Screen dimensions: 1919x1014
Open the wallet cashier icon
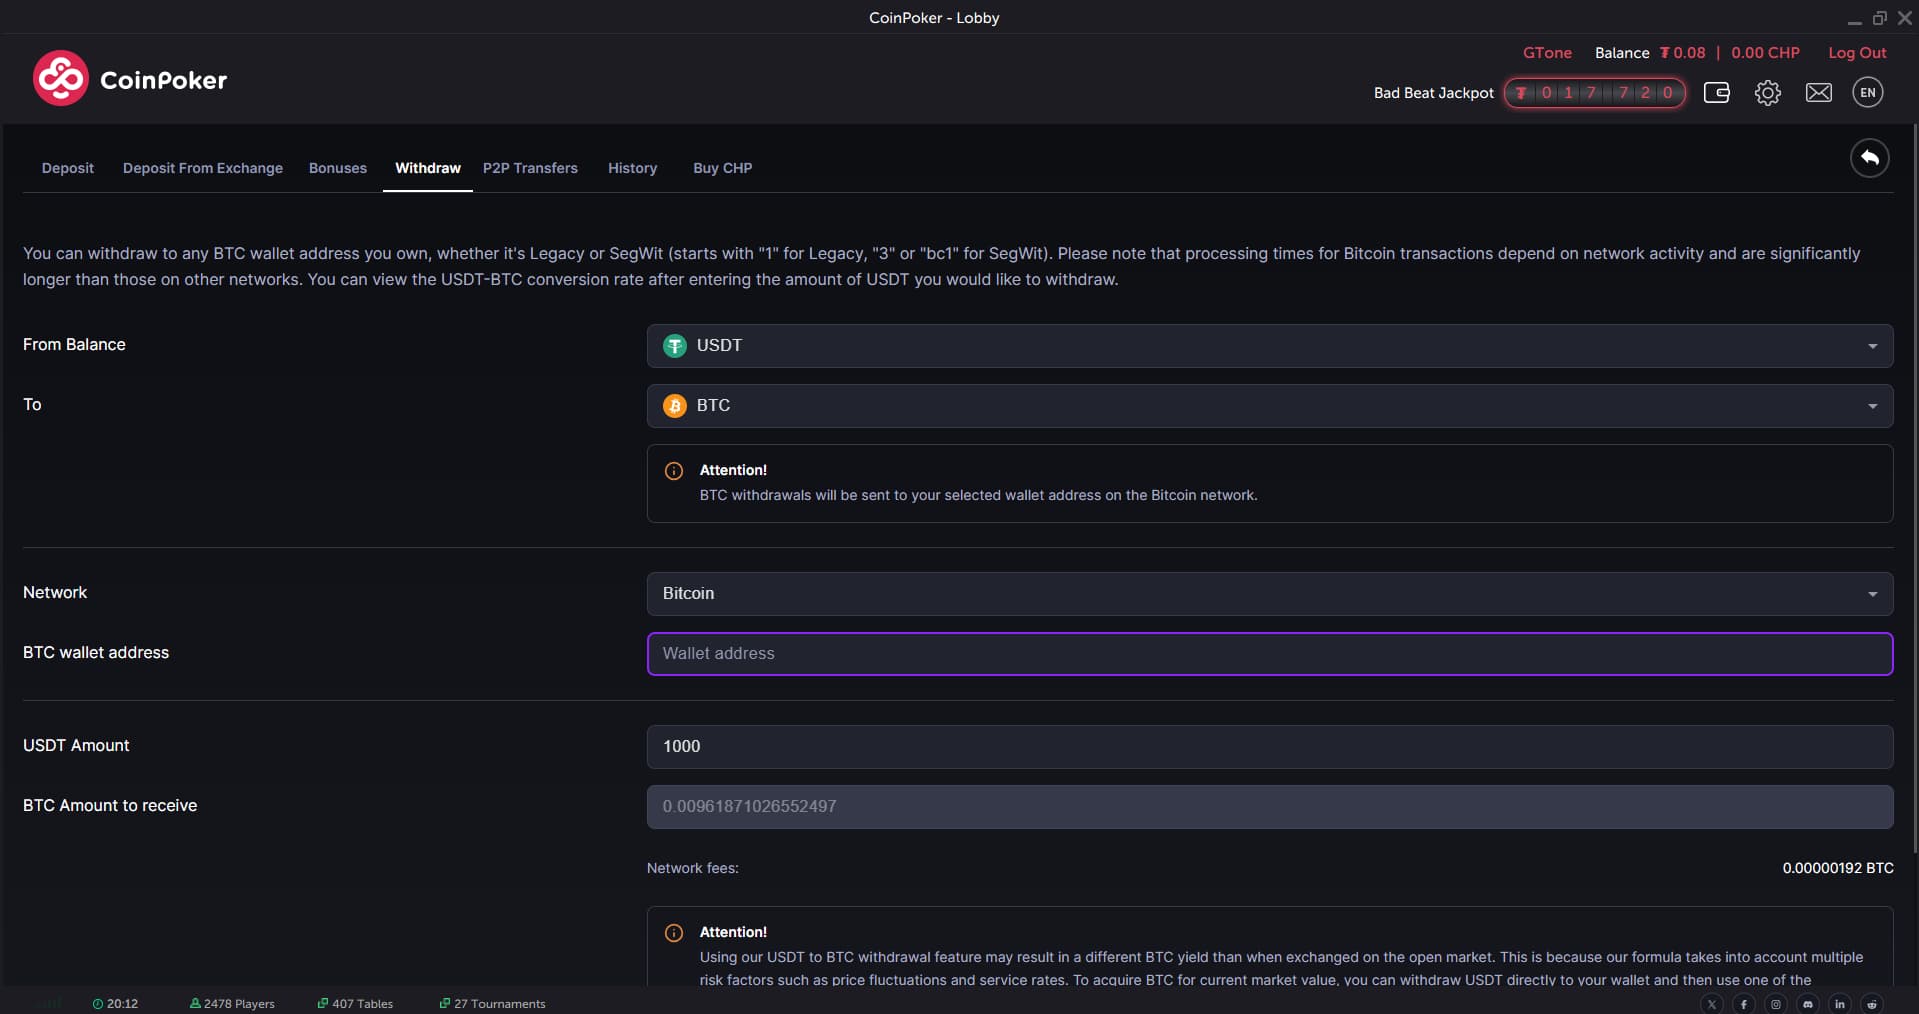point(1716,93)
